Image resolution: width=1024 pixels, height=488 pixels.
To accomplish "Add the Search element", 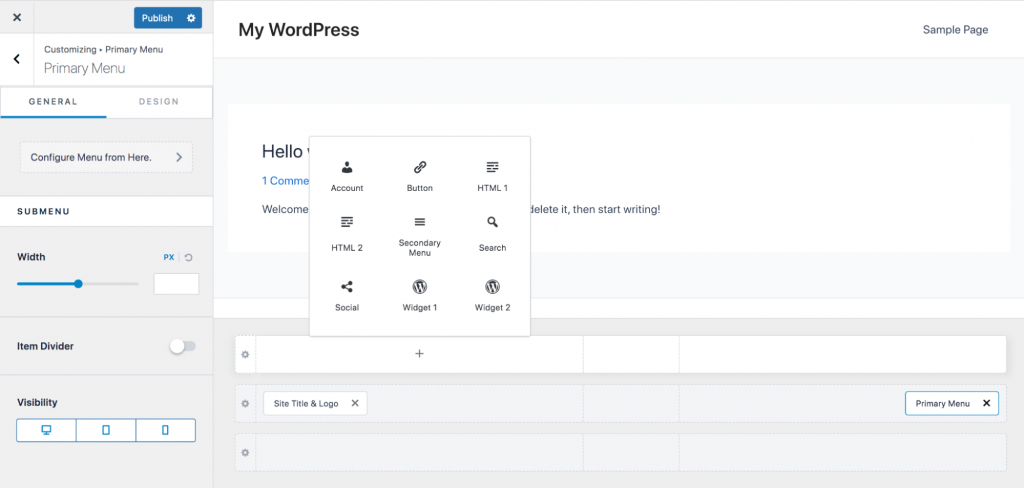I will [x=492, y=235].
